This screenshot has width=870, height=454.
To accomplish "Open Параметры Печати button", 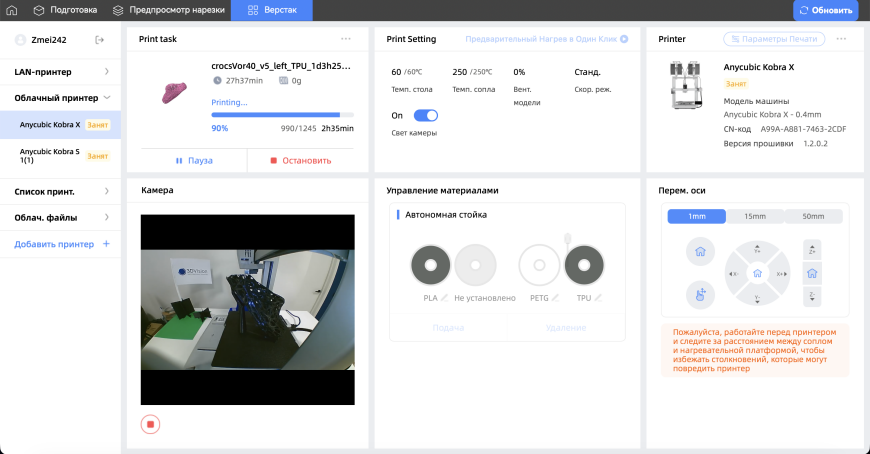I will coord(774,39).
